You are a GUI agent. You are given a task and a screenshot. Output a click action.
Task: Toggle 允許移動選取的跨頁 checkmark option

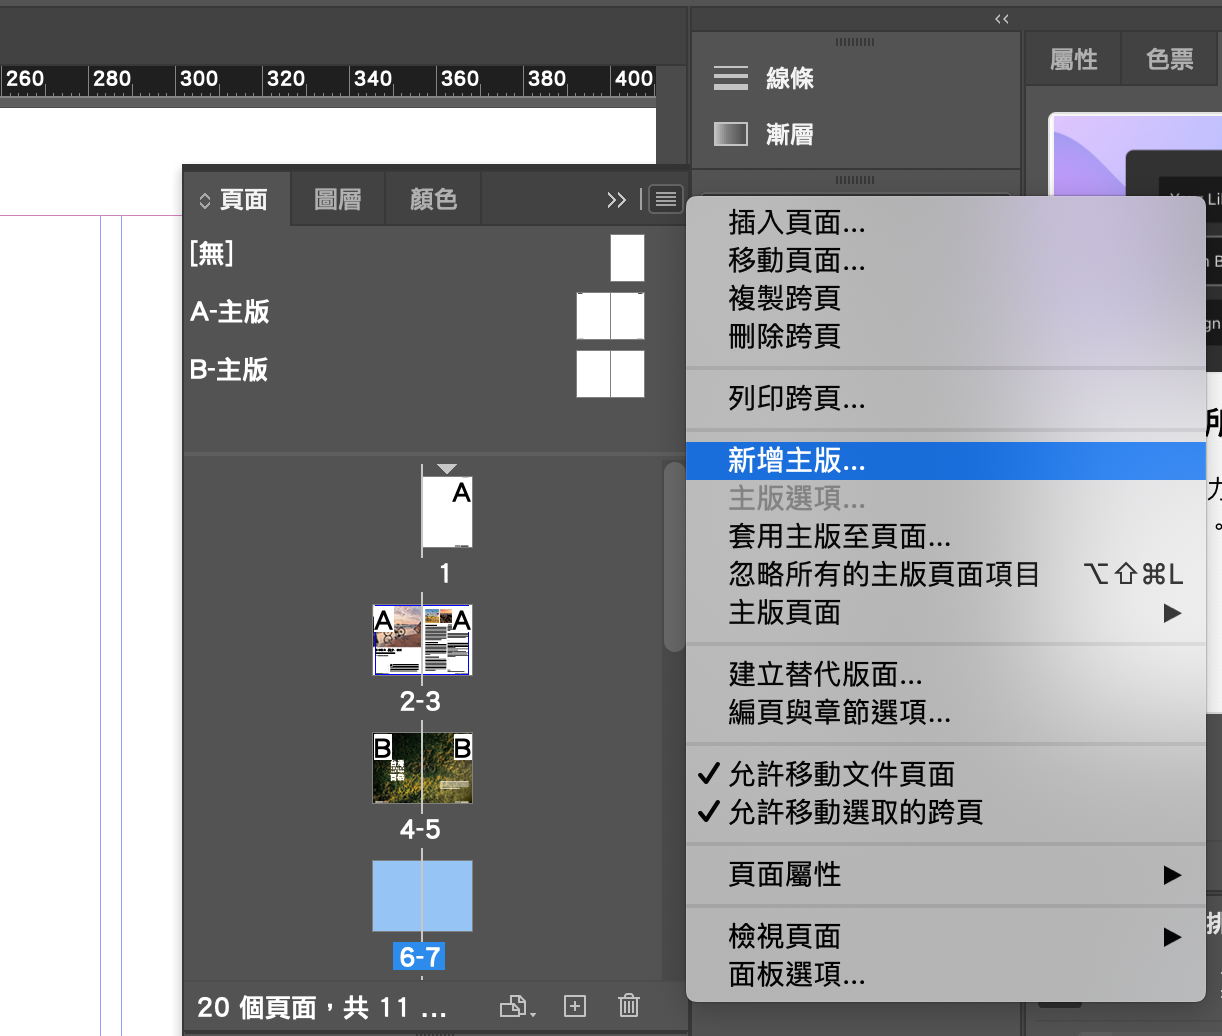pos(855,812)
